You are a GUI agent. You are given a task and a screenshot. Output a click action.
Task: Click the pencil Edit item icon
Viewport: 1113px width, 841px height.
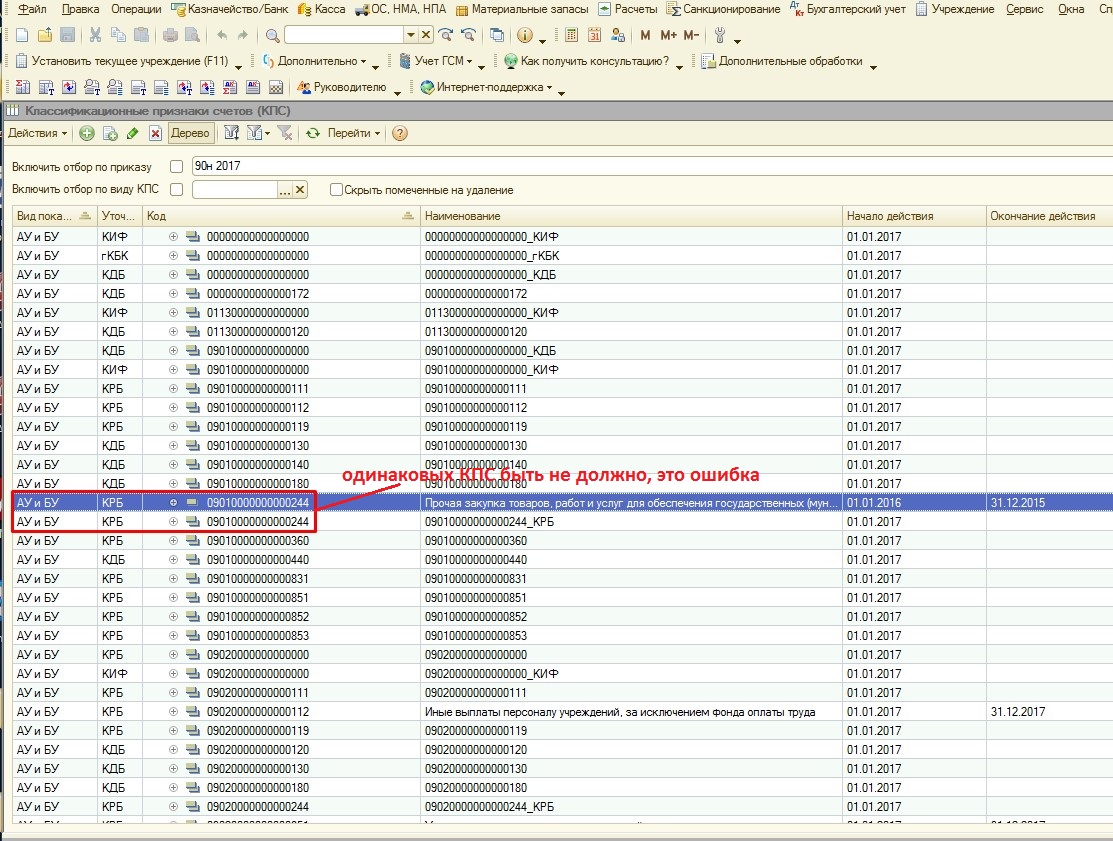pos(132,133)
